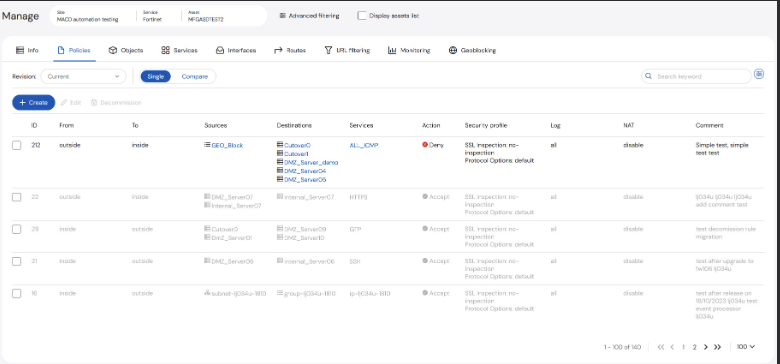Focus the Search keyword field

[696, 77]
